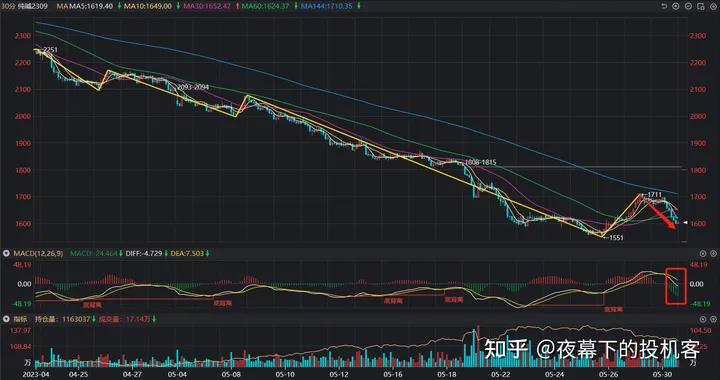Click the DEA:7.503 value

click(x=188, y=253)
